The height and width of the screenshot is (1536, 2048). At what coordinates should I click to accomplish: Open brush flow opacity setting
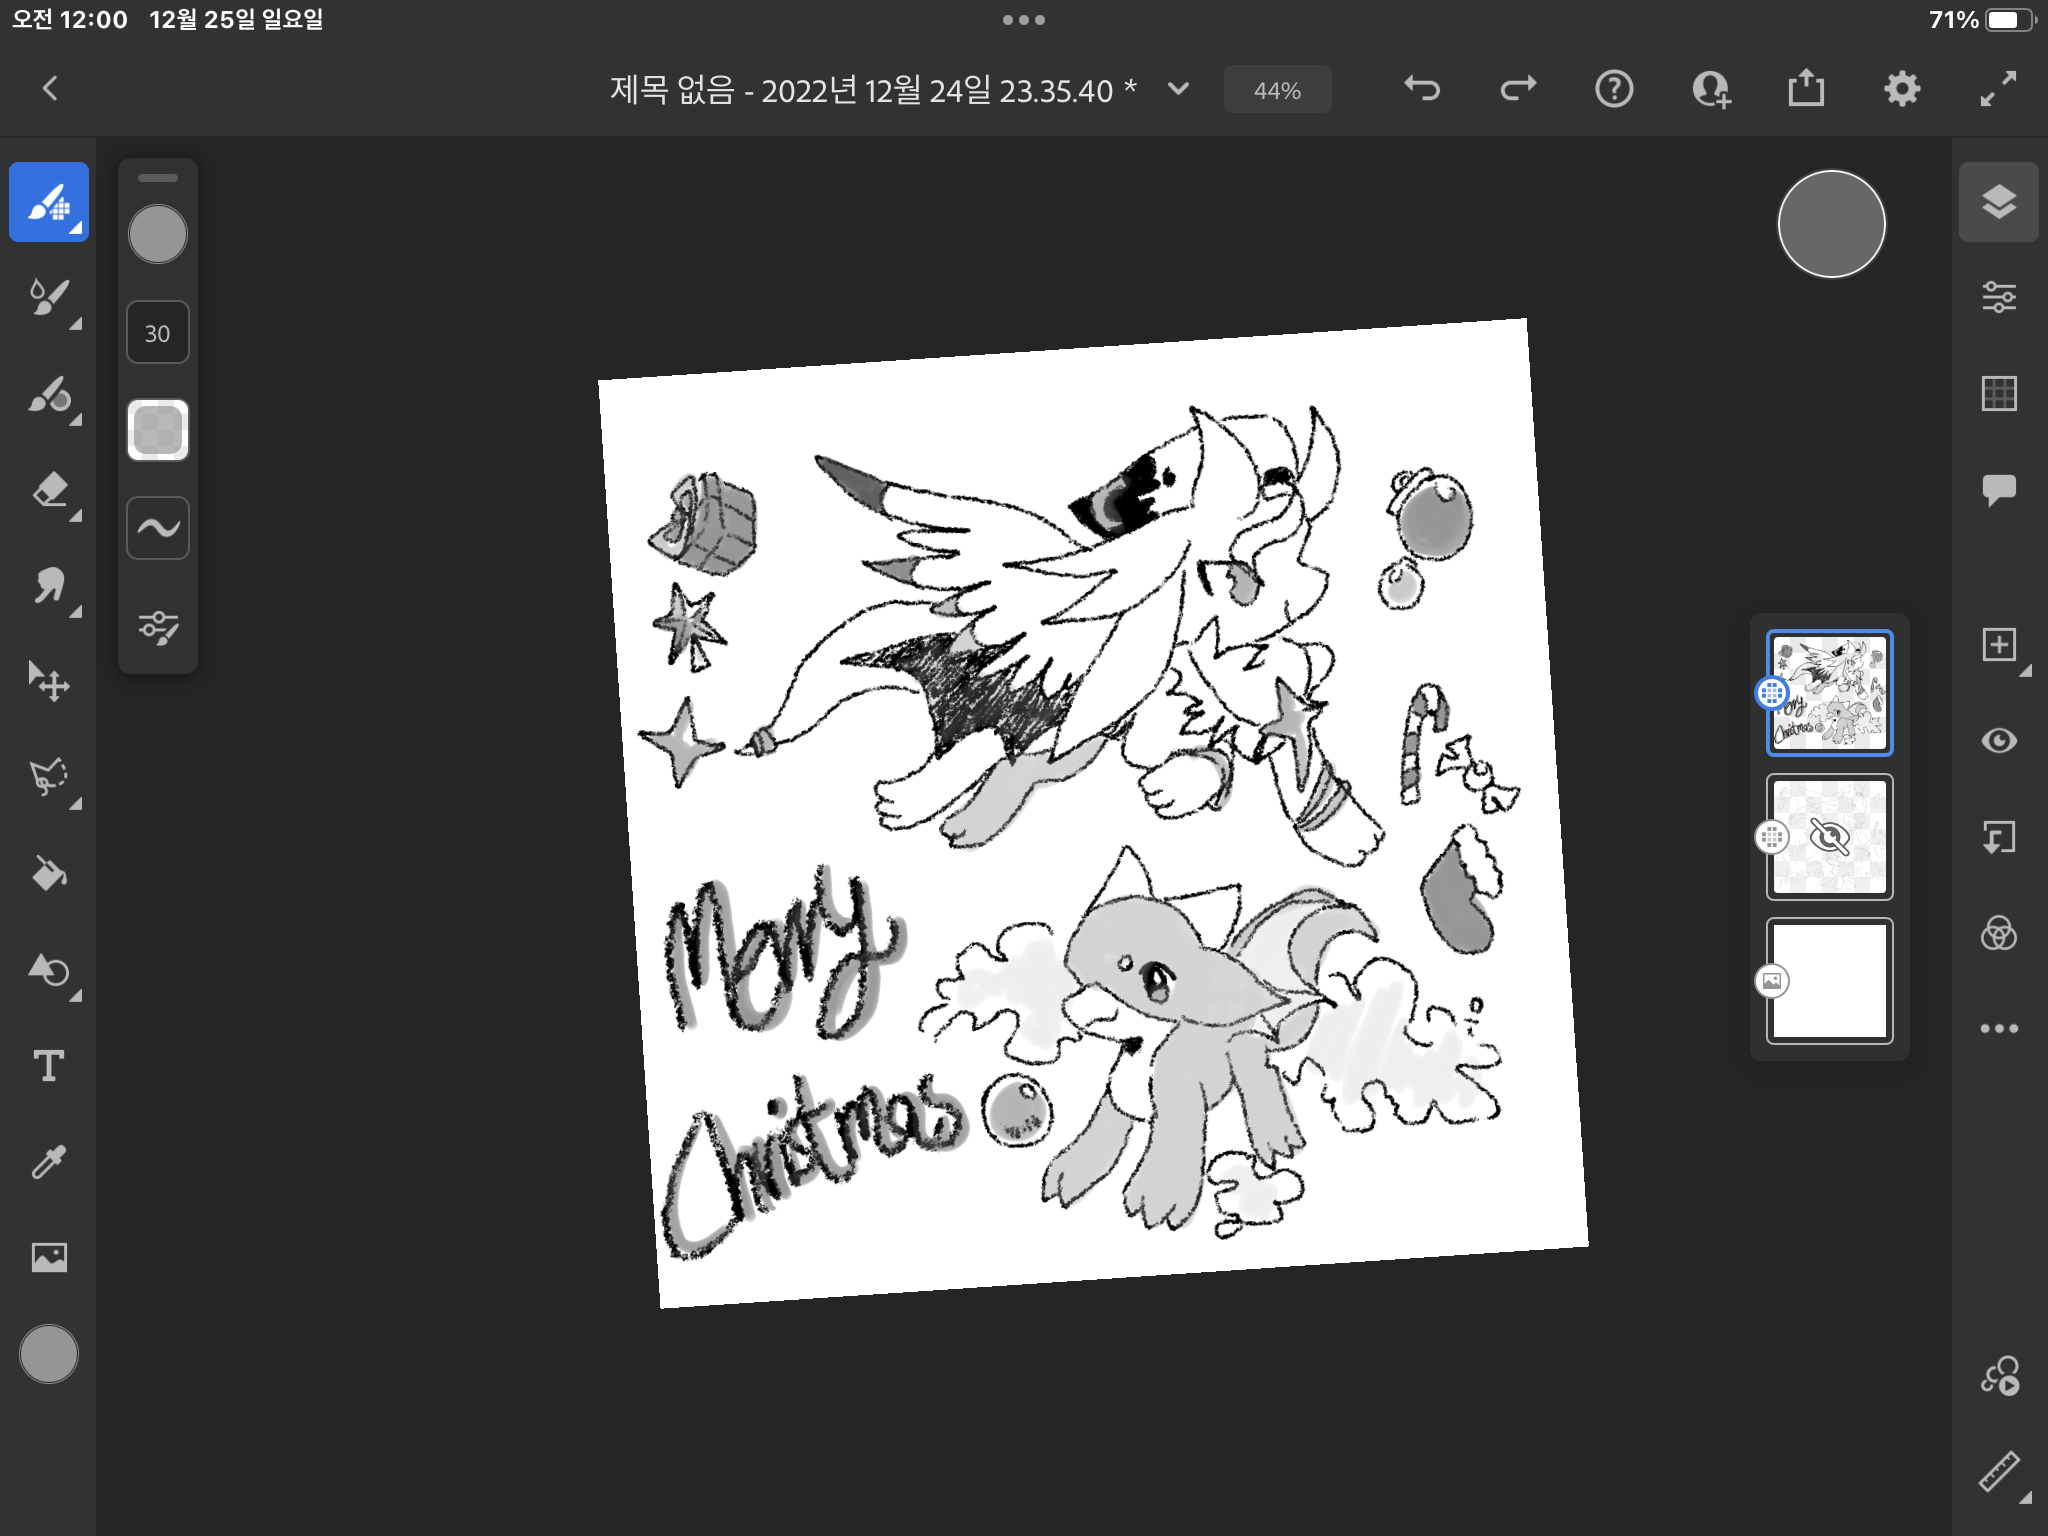(158, 430)
